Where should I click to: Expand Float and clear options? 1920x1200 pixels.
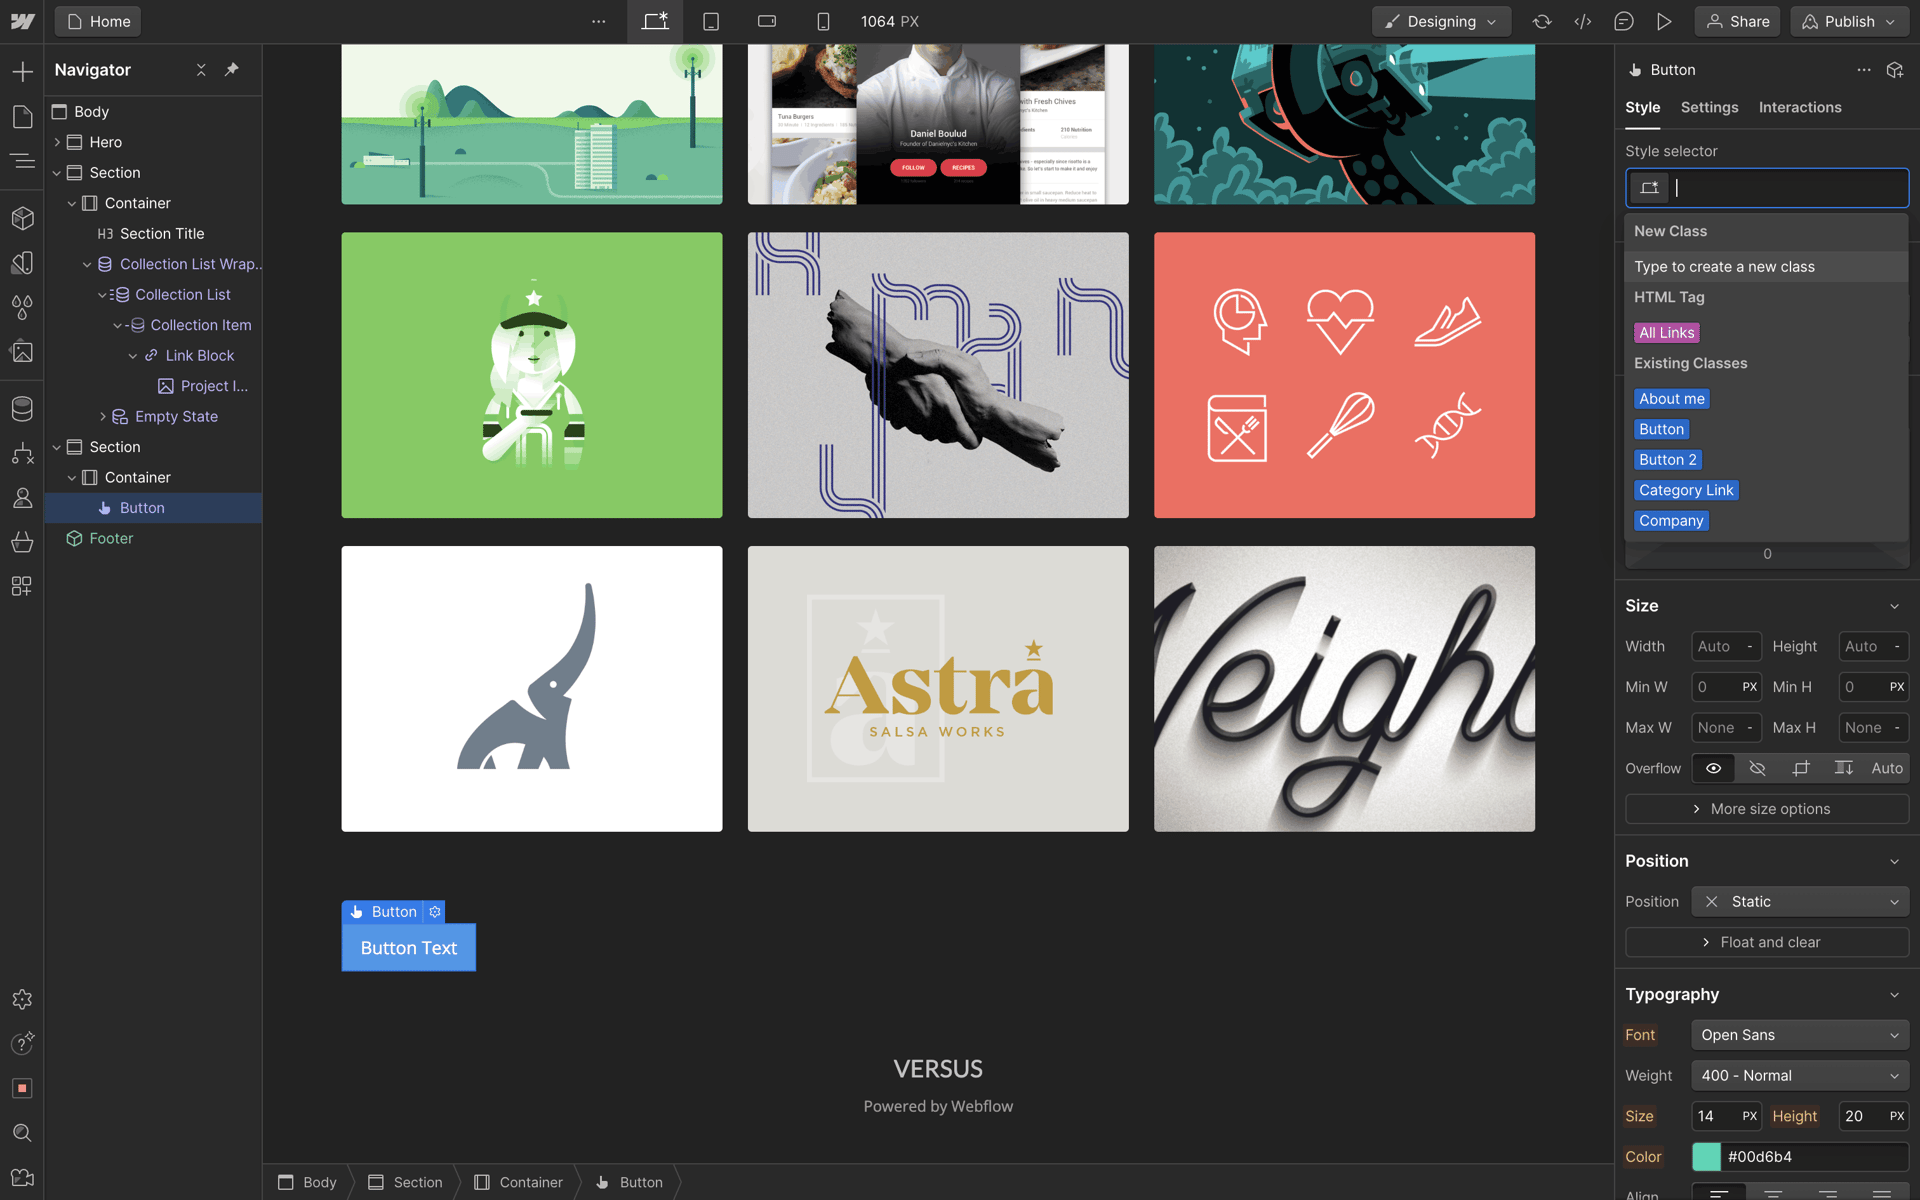[1767, 942]
